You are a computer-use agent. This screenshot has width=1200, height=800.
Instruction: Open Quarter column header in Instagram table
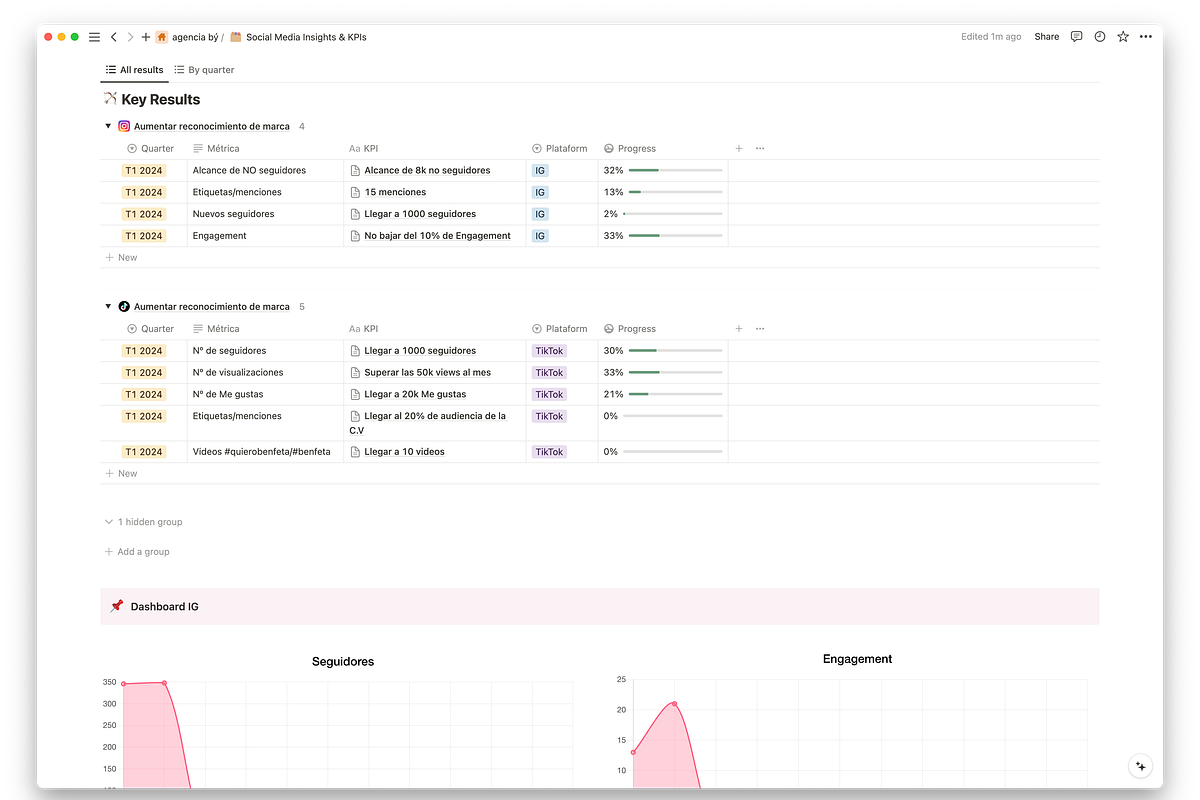[150, 148]
